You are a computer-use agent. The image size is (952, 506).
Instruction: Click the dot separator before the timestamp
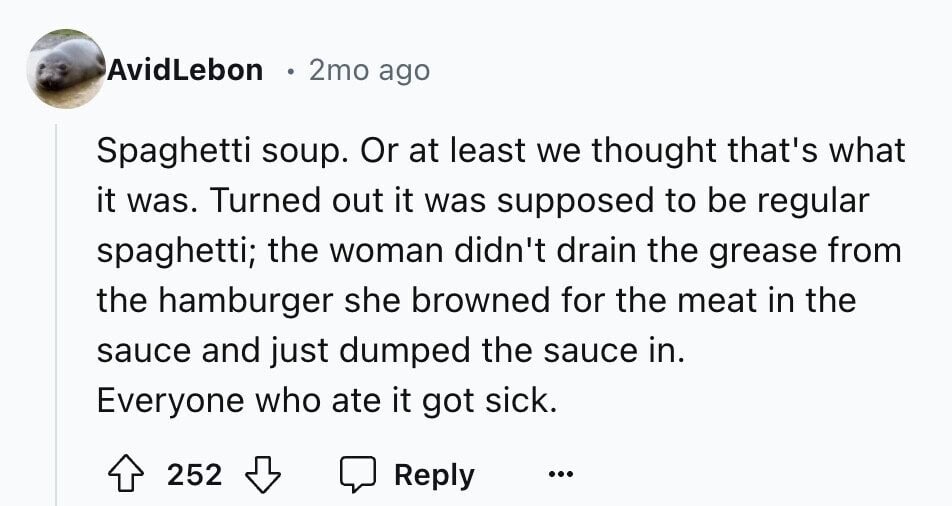click(291, 72)
